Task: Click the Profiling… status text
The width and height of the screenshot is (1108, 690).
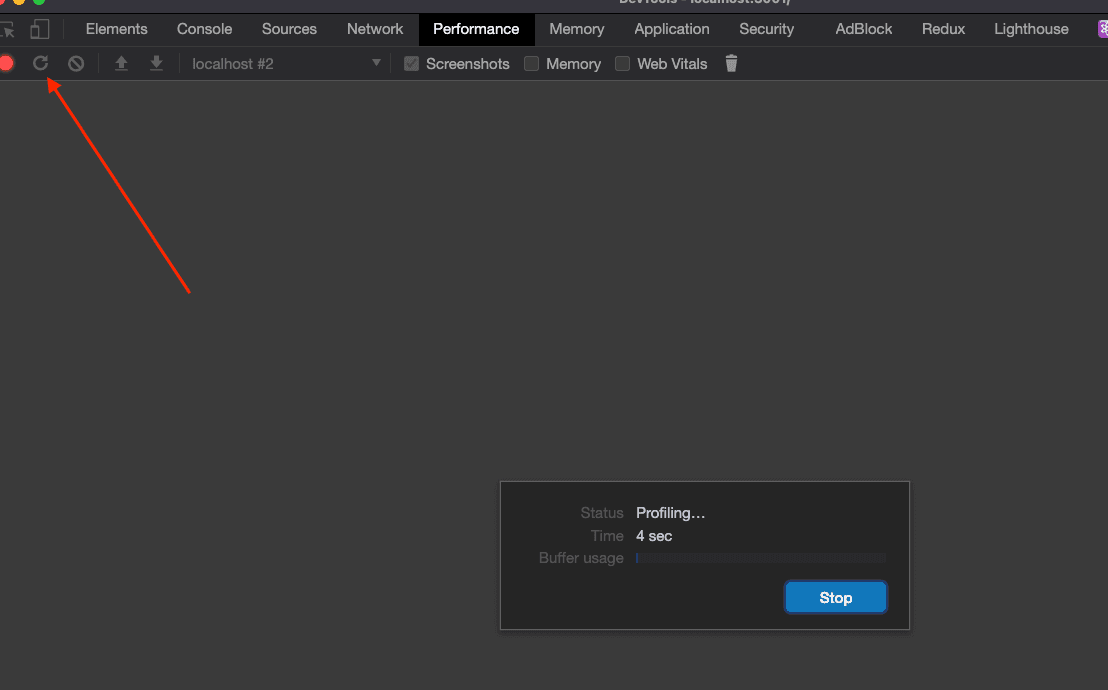Action: (x=670, y=513)
